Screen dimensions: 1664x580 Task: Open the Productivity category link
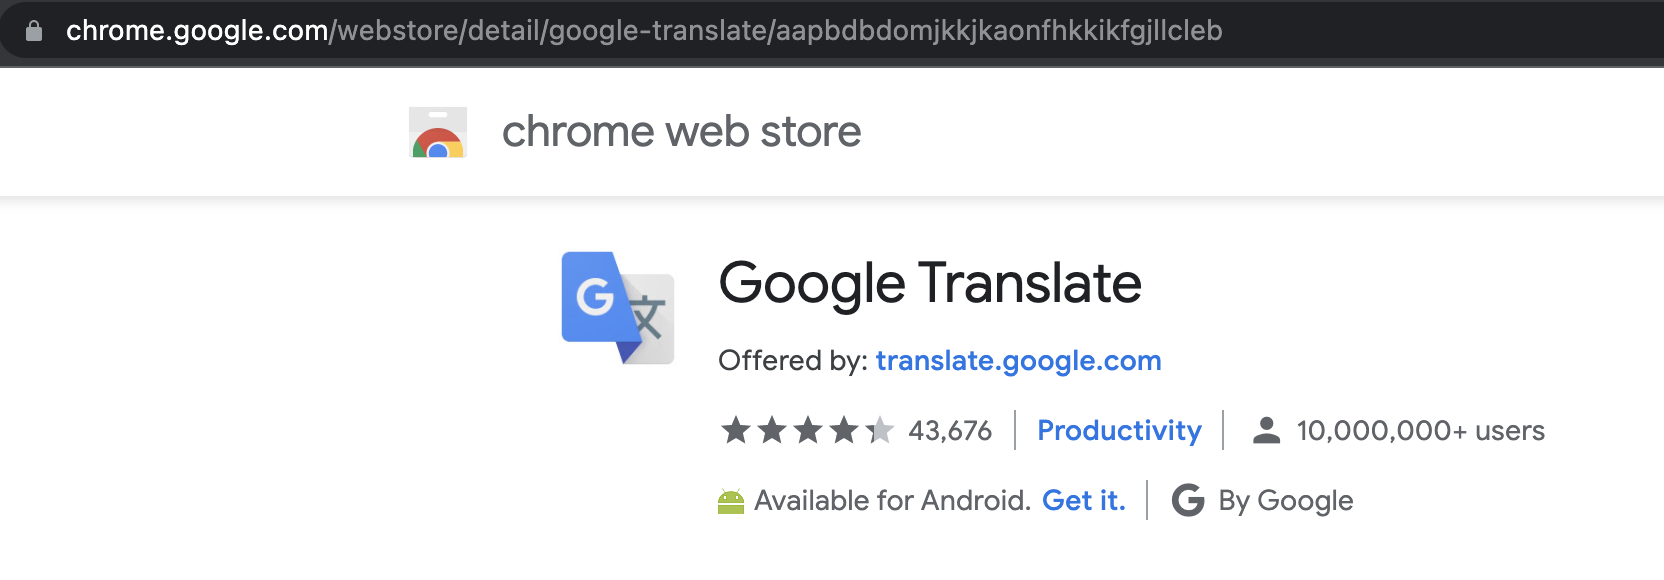(1119, 430)
